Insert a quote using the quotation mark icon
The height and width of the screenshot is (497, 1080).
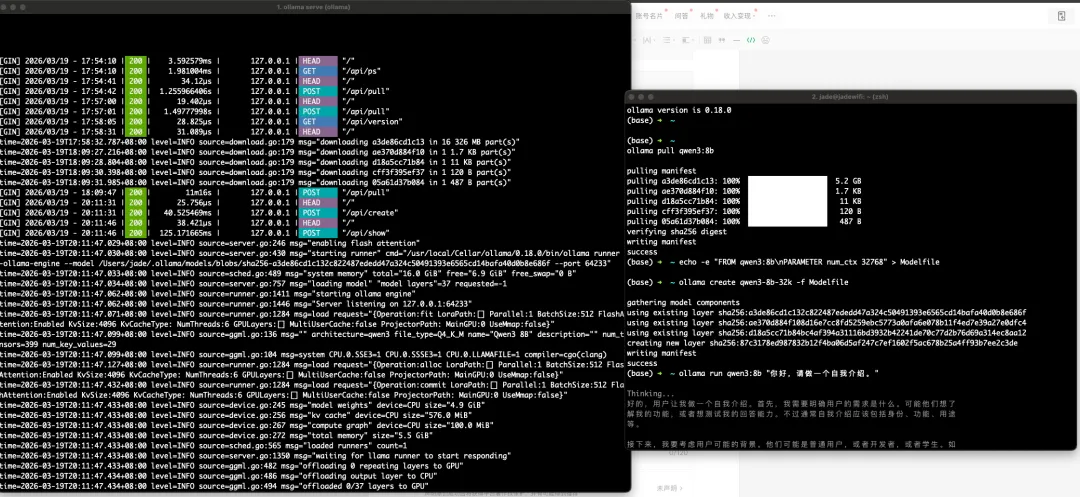click(x=722, y=40)
